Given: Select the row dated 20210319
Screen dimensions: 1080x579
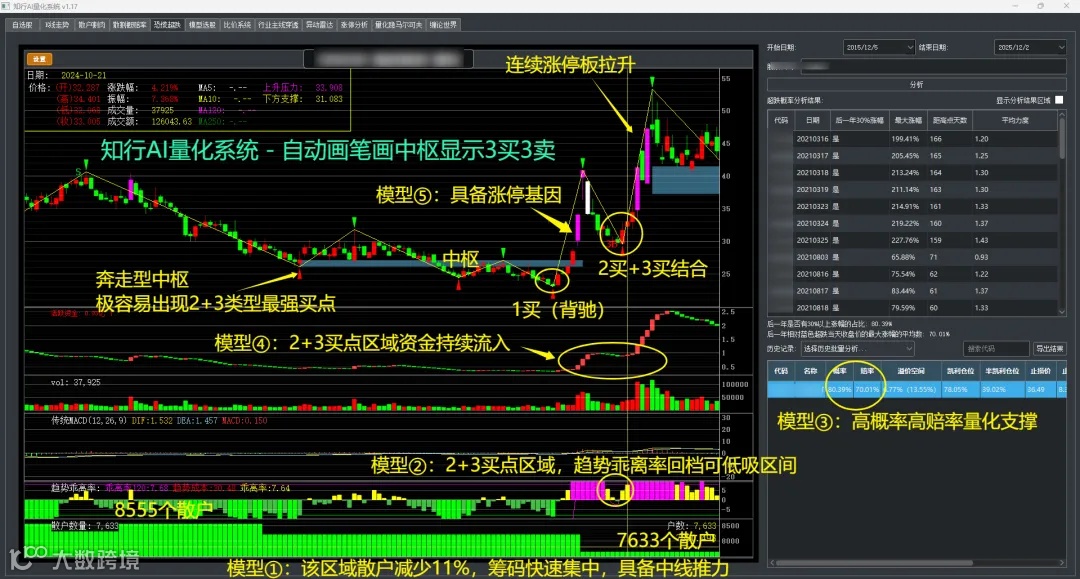Looking at the screenshot, I should pyautogui.click(x=913, y=190).
